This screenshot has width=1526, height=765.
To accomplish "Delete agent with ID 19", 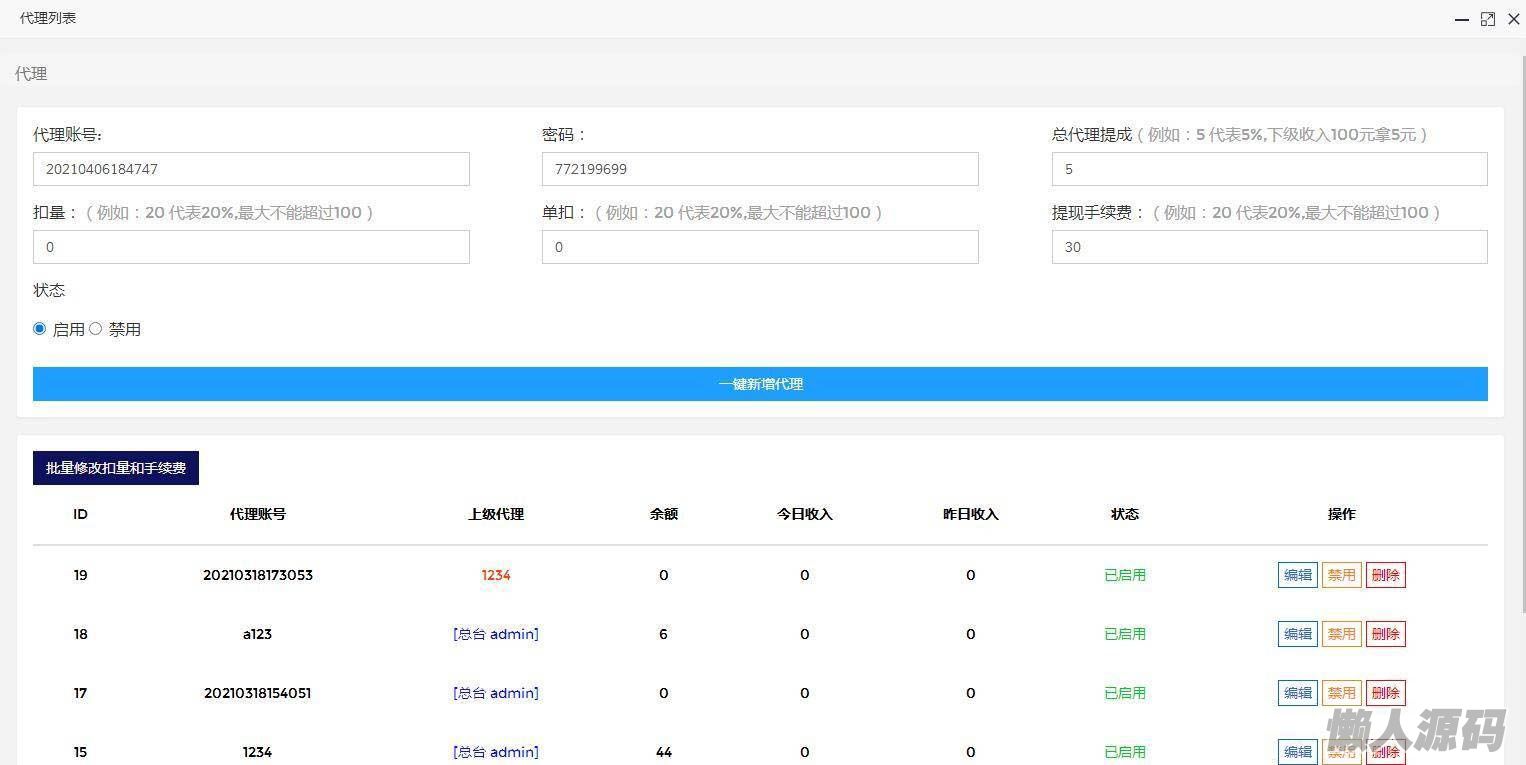I will (x=1385, y=575).
